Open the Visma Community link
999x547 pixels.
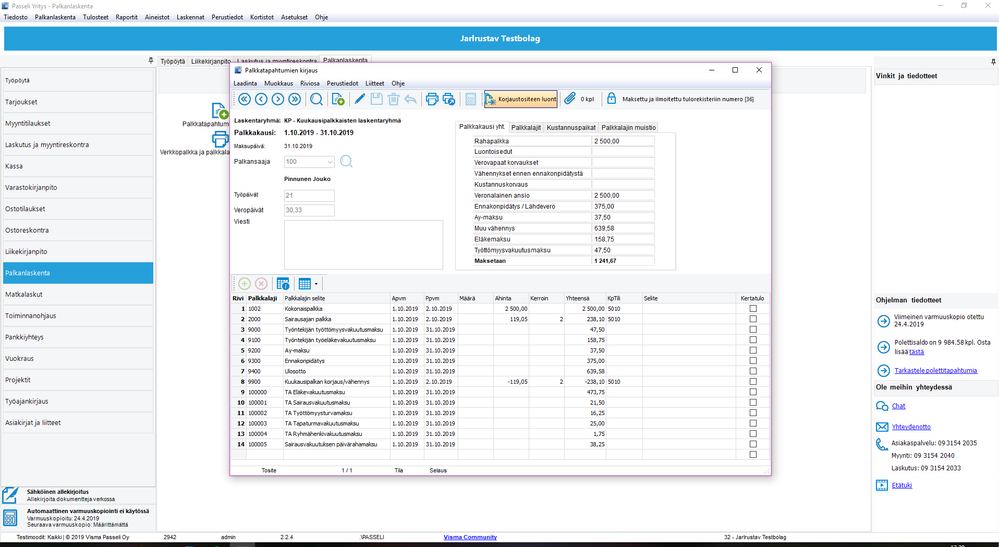click(470, 537)
